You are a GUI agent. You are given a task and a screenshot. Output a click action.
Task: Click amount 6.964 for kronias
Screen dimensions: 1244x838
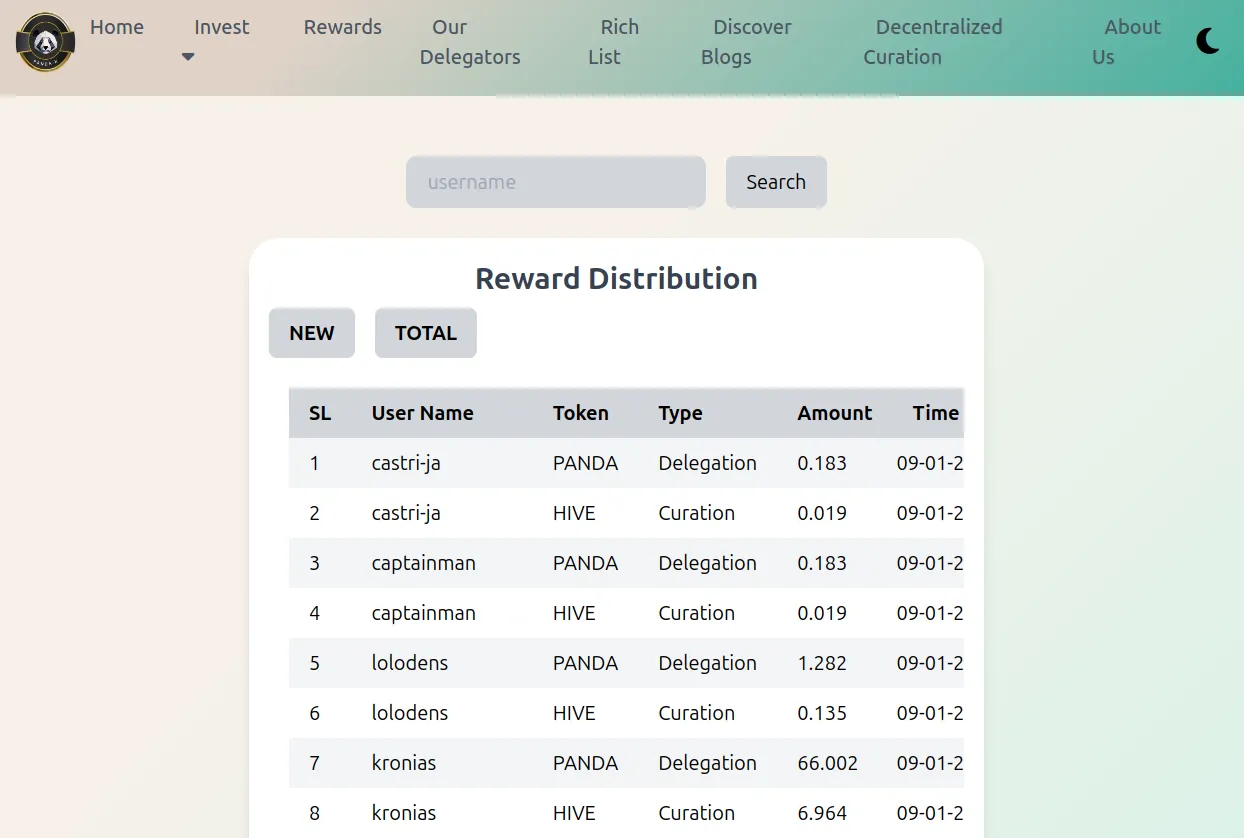(x=822, y=813)
